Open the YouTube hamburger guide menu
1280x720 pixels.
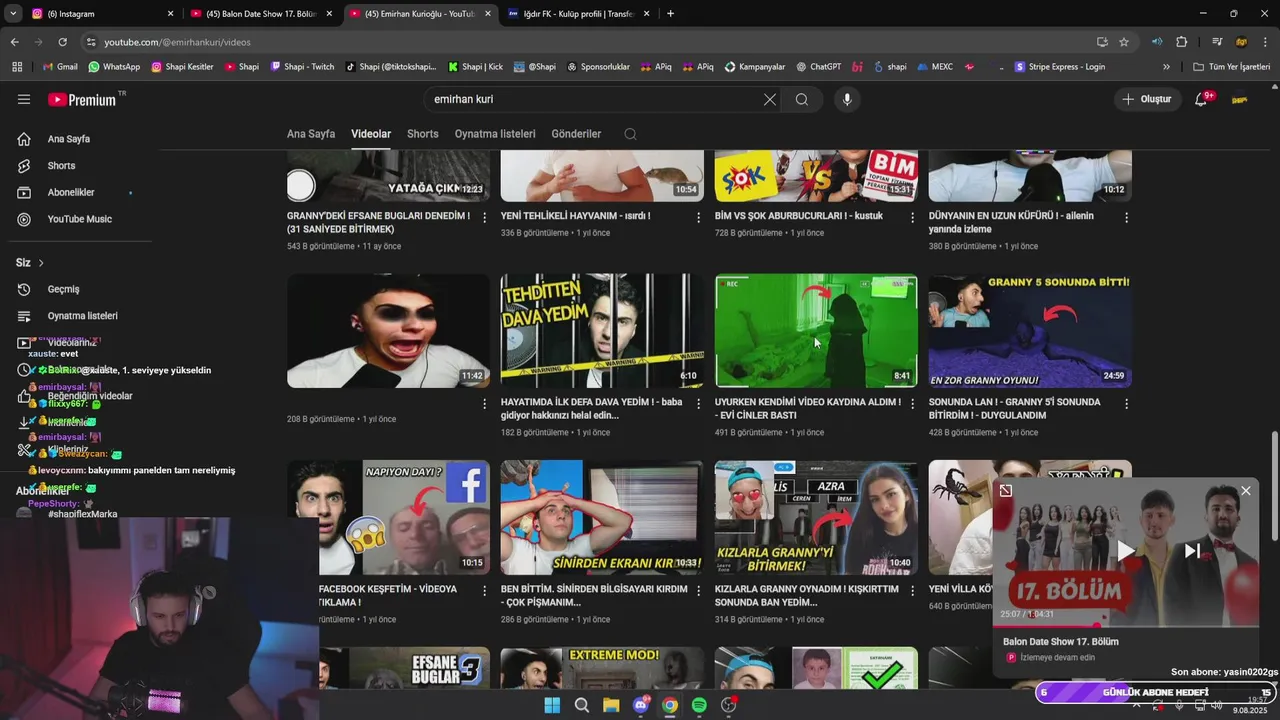coord(24,100)
